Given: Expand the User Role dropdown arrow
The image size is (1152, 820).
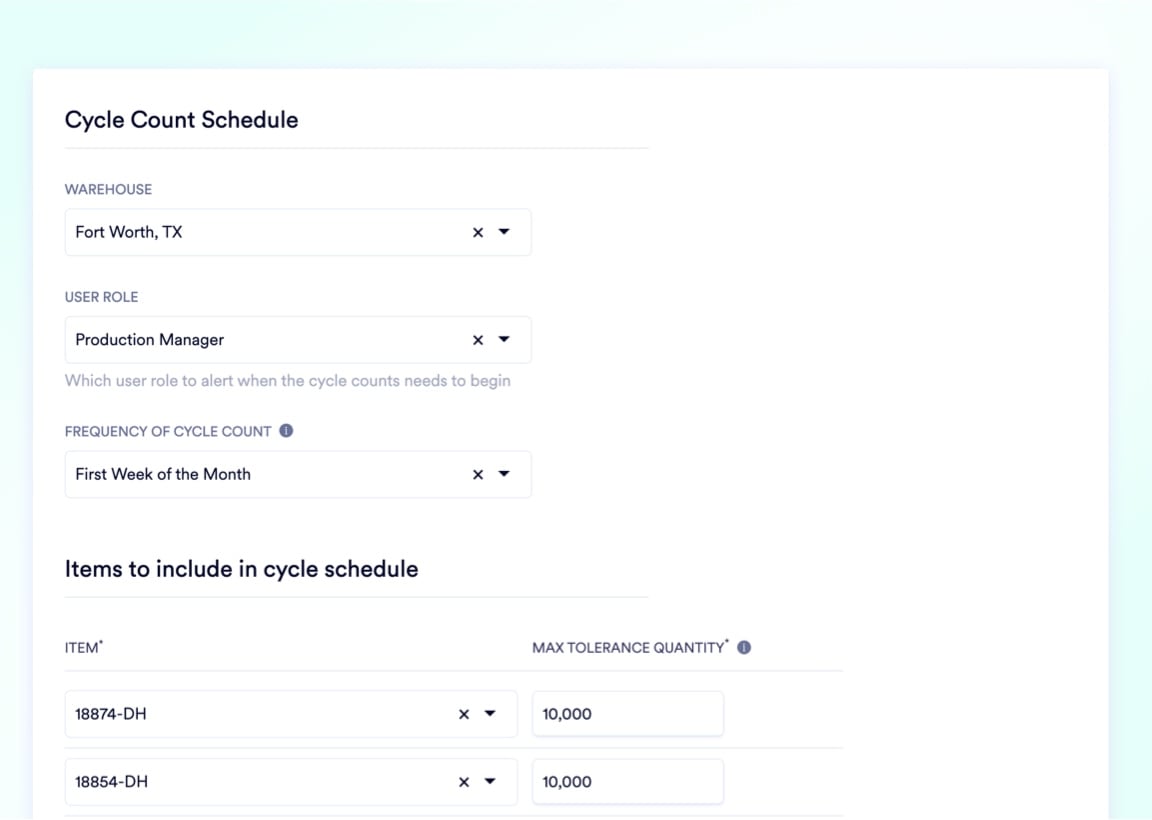Looking at the screenshot, I should coord(504,339).
